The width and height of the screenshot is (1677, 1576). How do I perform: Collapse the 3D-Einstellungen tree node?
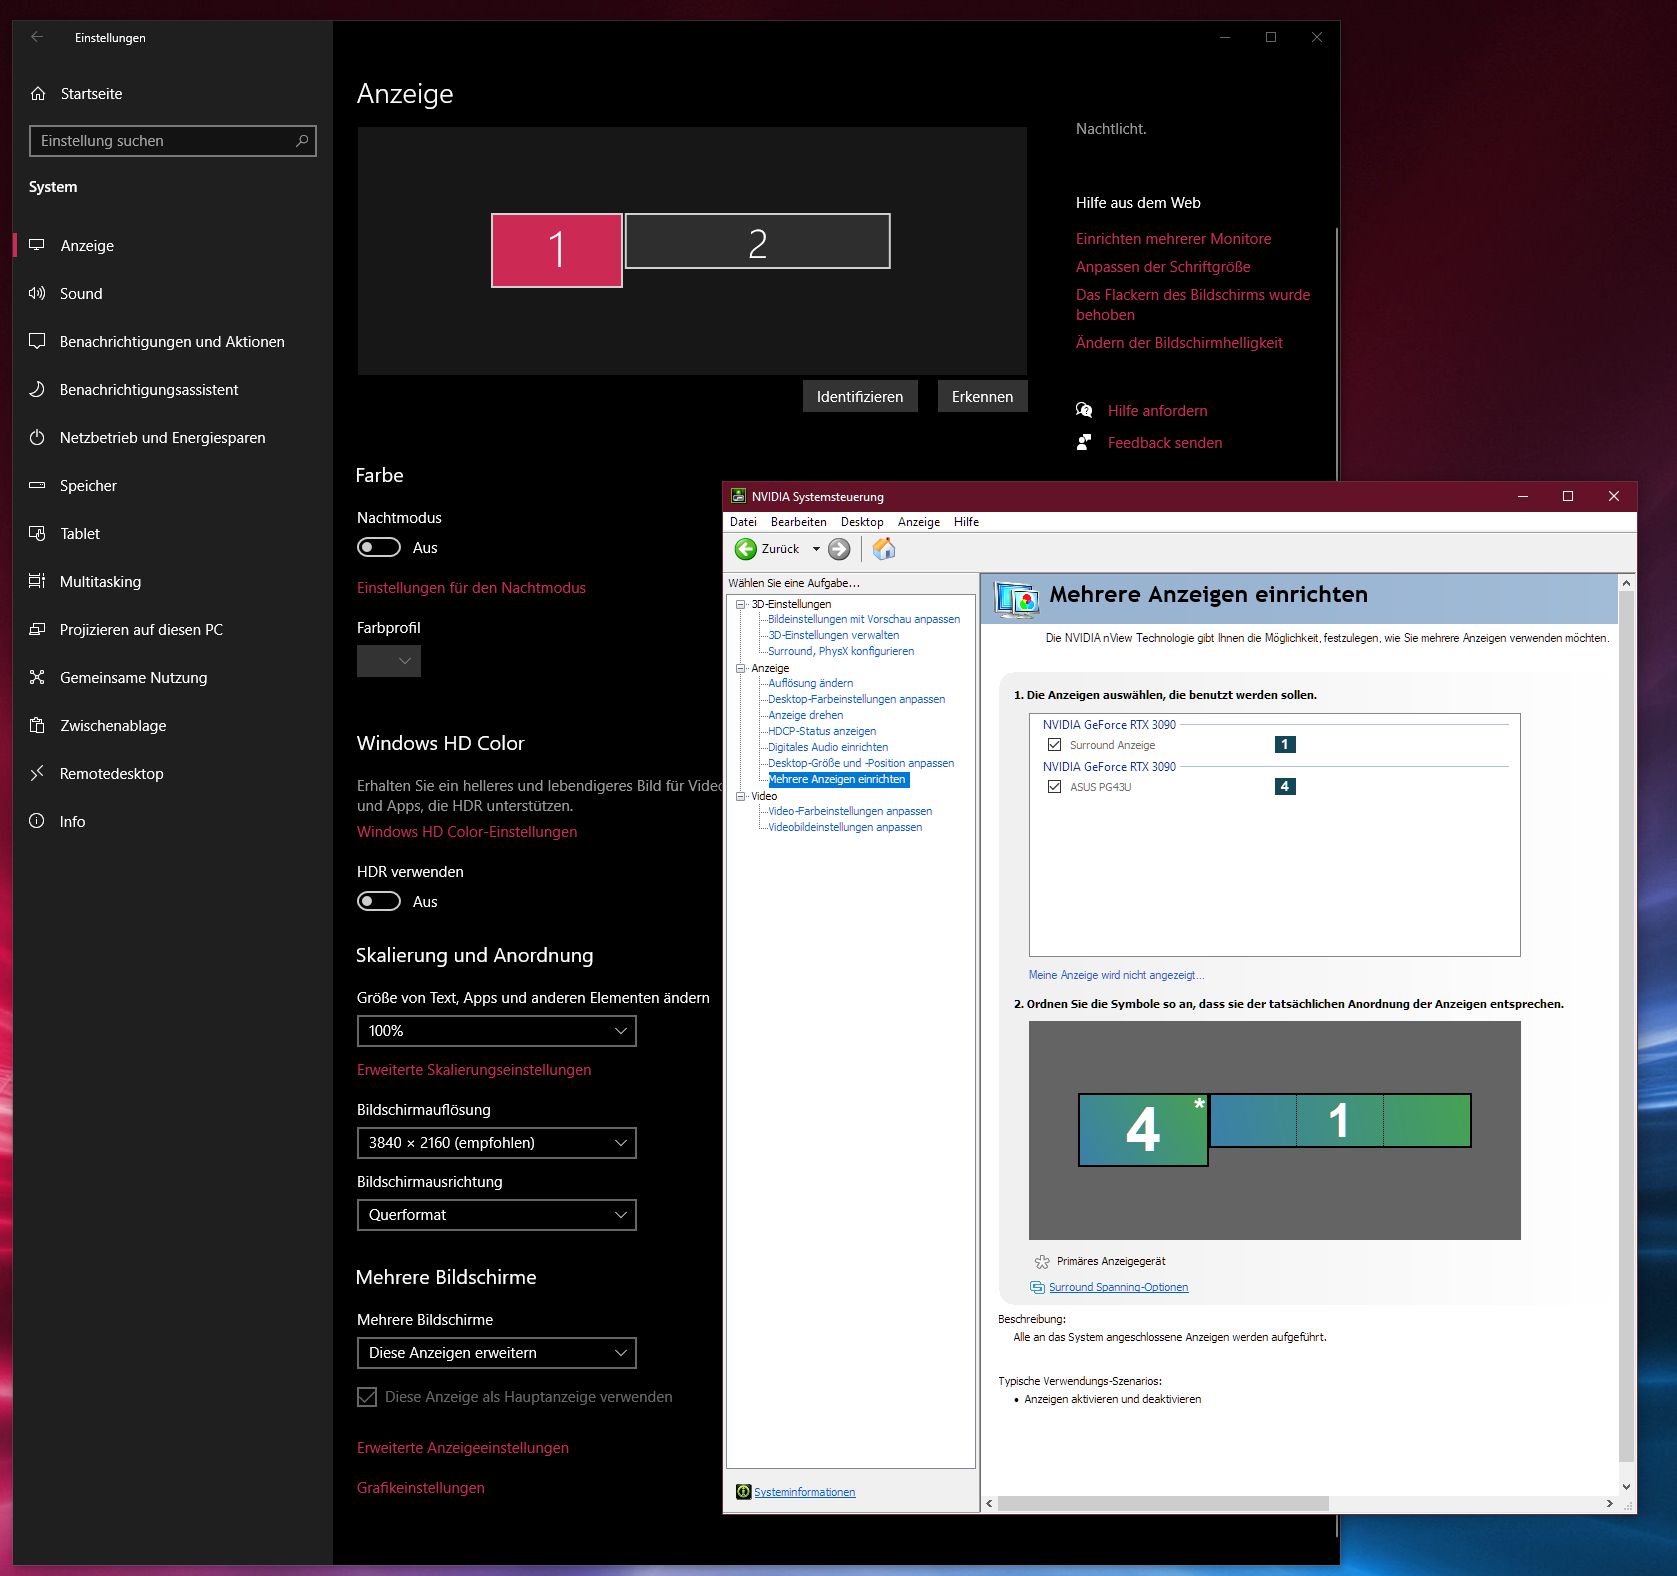point(741,604)
